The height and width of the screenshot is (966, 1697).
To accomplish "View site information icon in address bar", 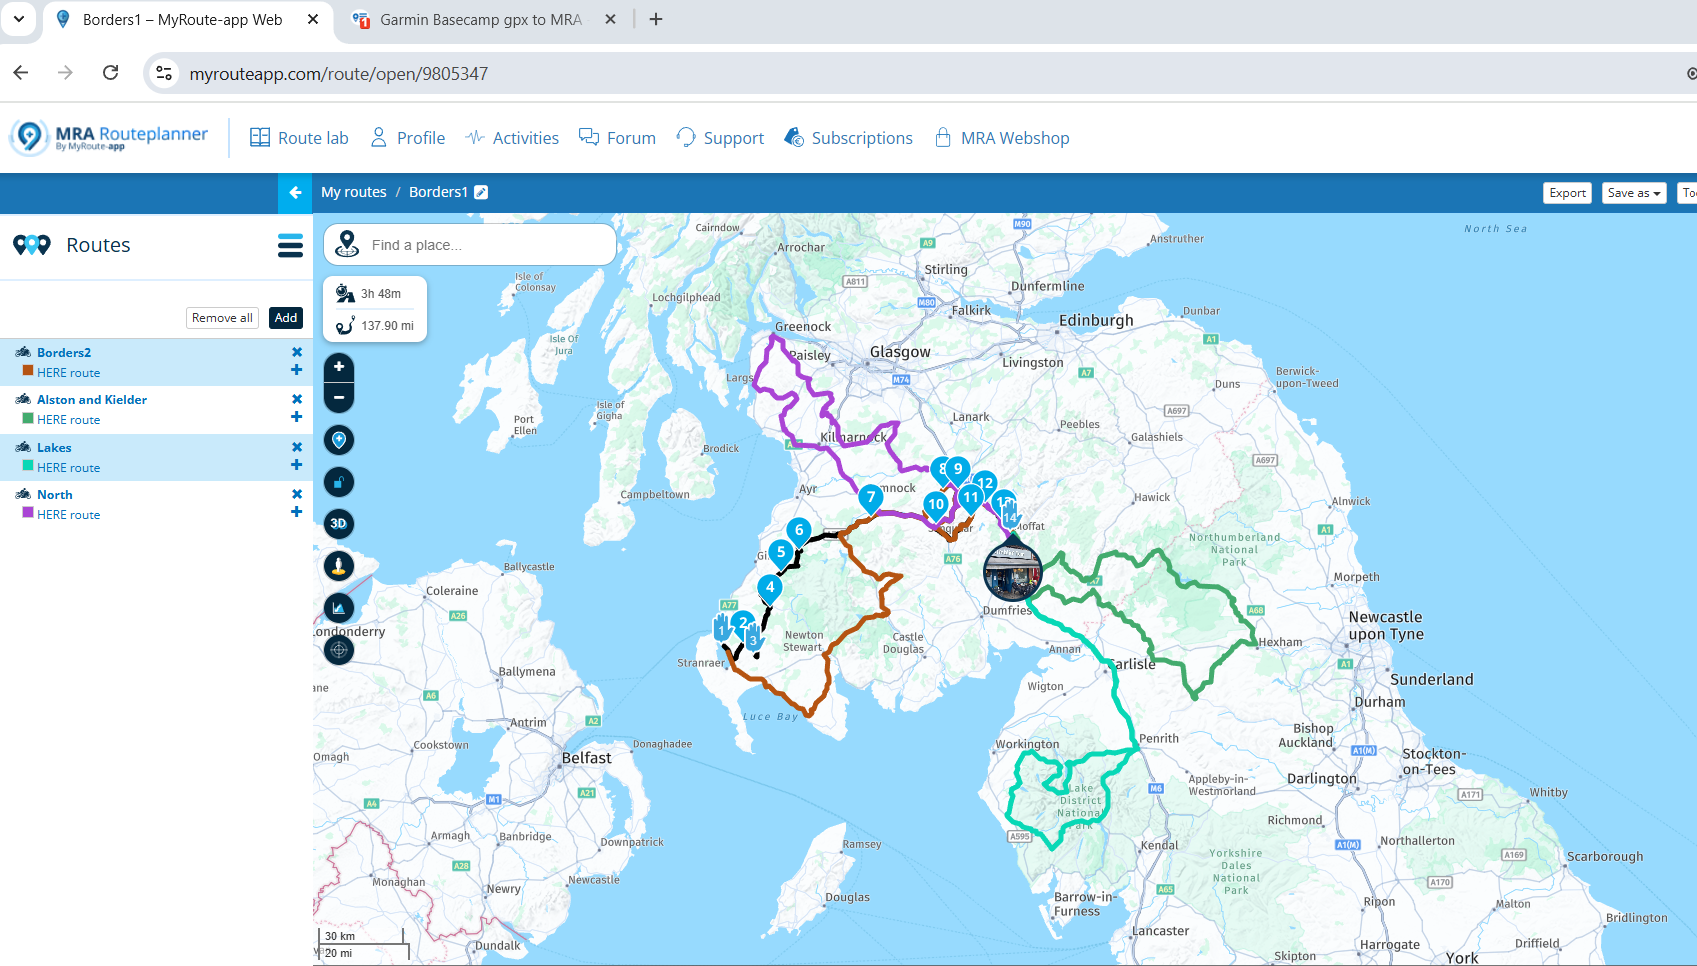I will click(165, 73).
